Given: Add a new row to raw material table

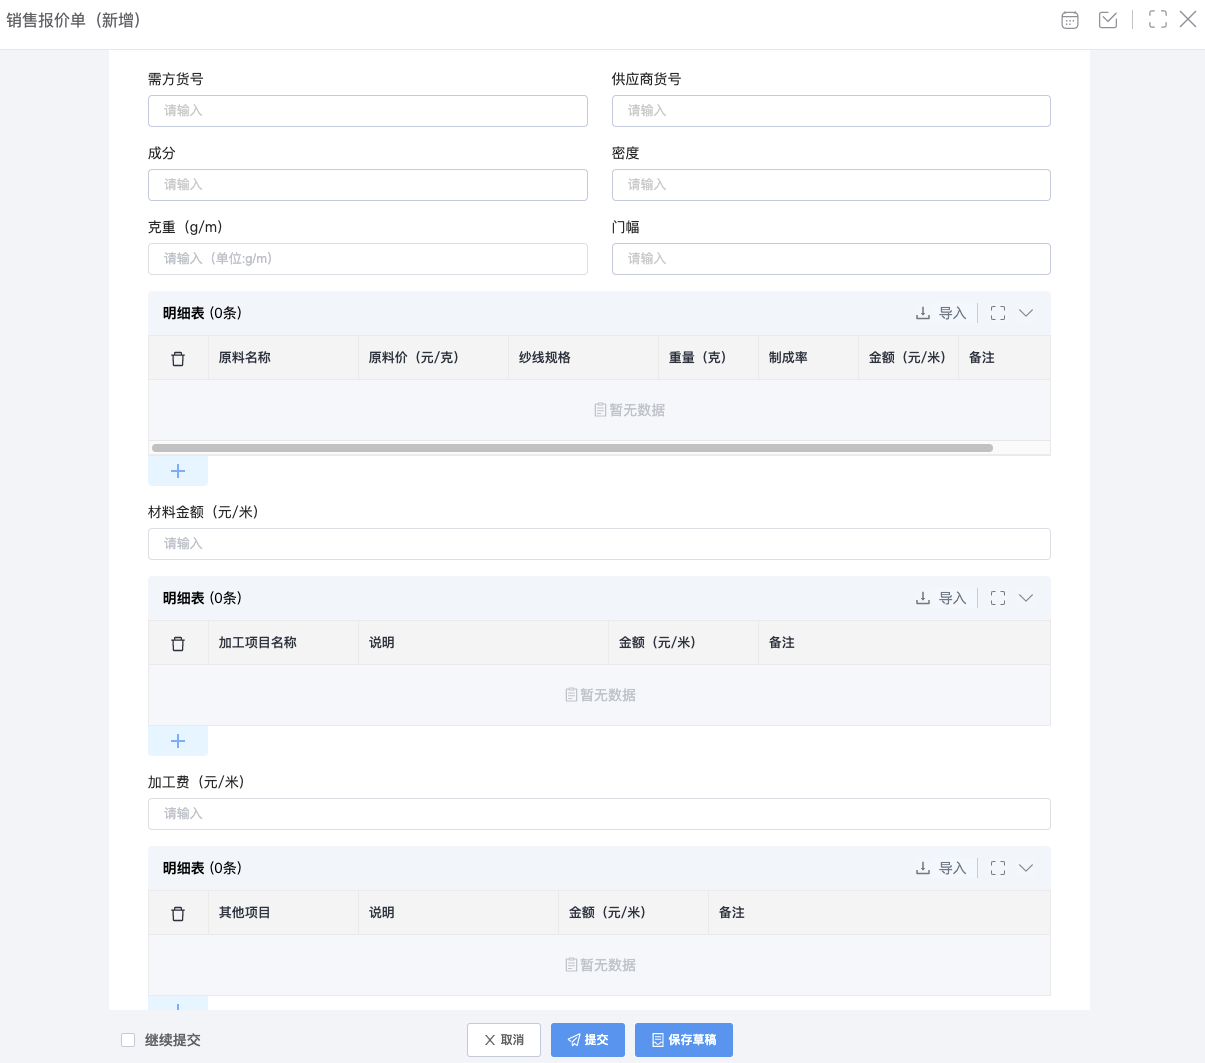Looking at the screenshot, I should [x=178, y=471].
